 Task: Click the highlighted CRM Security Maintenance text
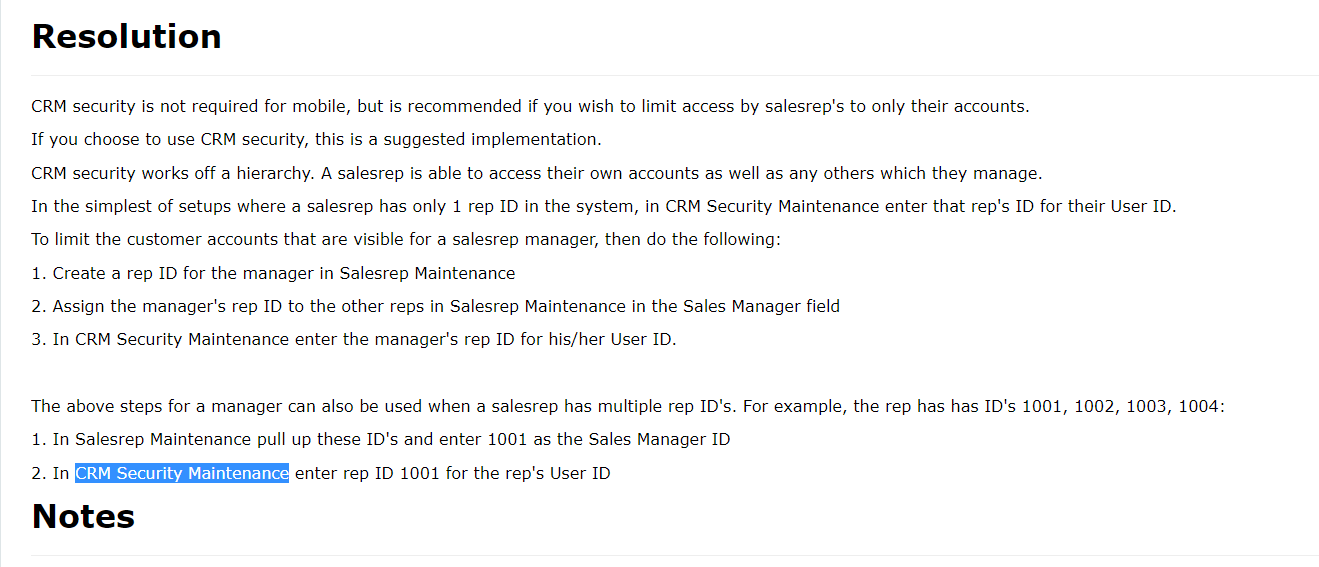[x=182, y=473]
